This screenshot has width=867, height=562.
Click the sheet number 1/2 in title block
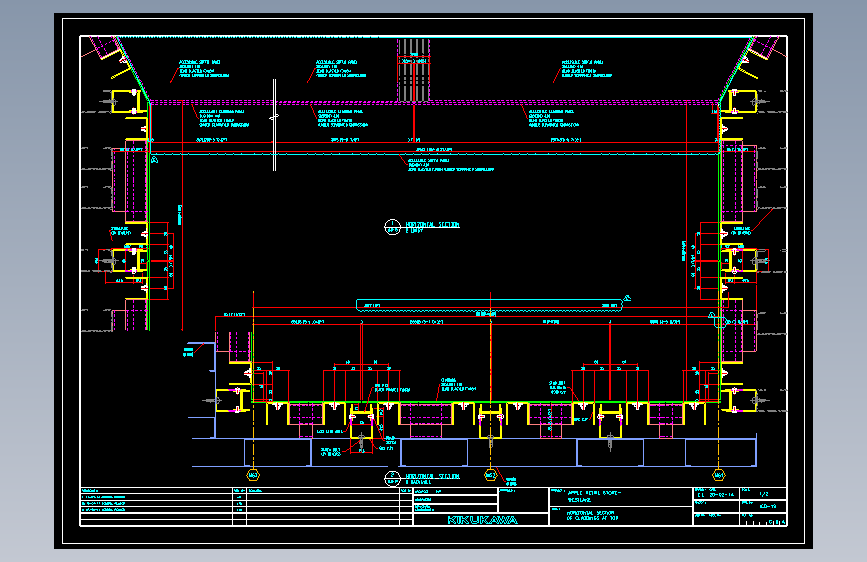click(x=764, y=494)
